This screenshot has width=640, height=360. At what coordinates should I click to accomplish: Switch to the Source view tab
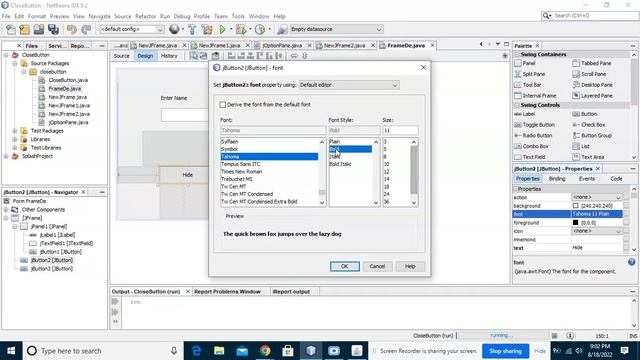pos(121,56)
